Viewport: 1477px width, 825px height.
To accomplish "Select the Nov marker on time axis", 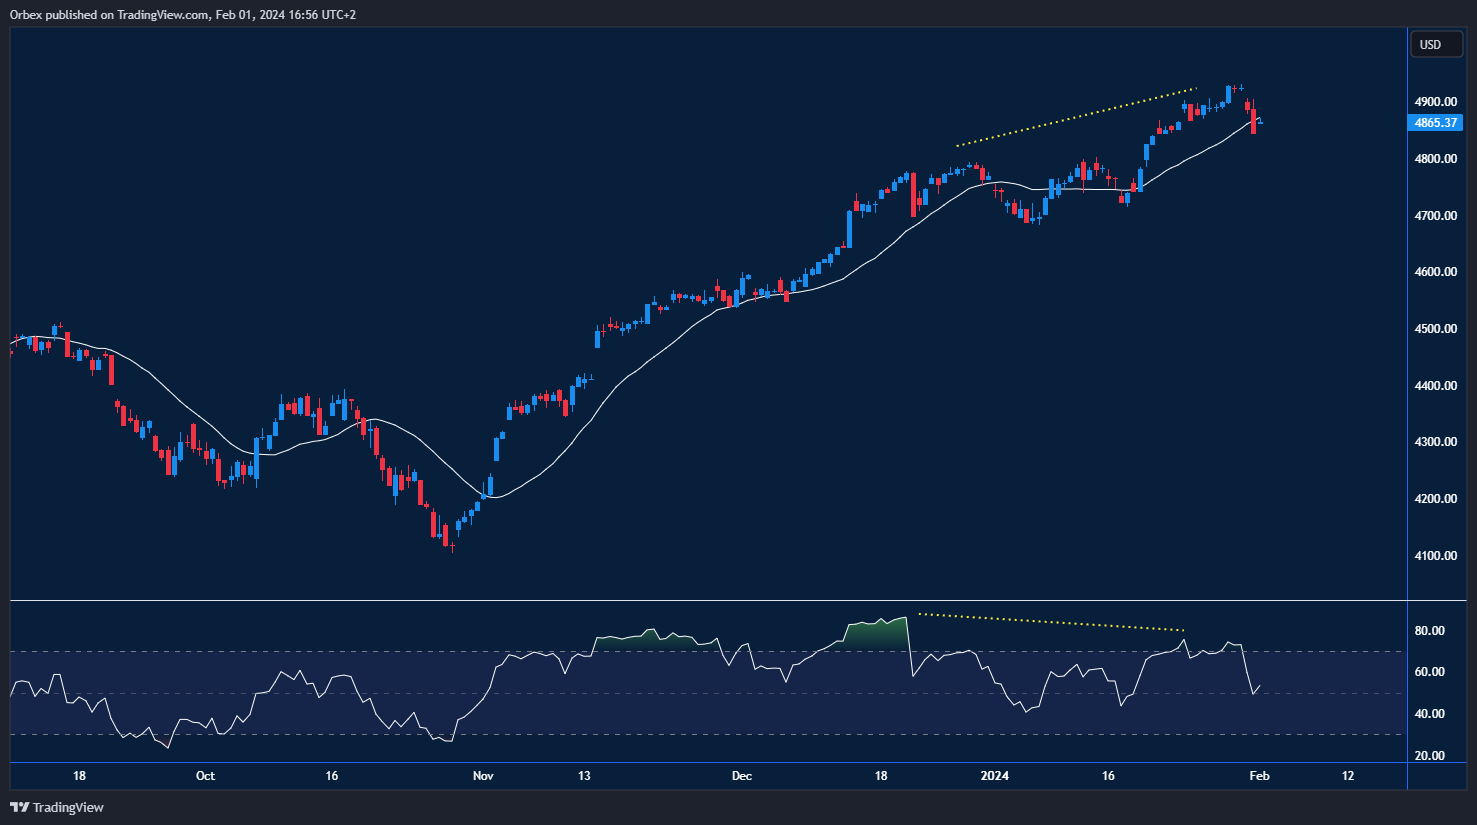I will tap(483, 776).
